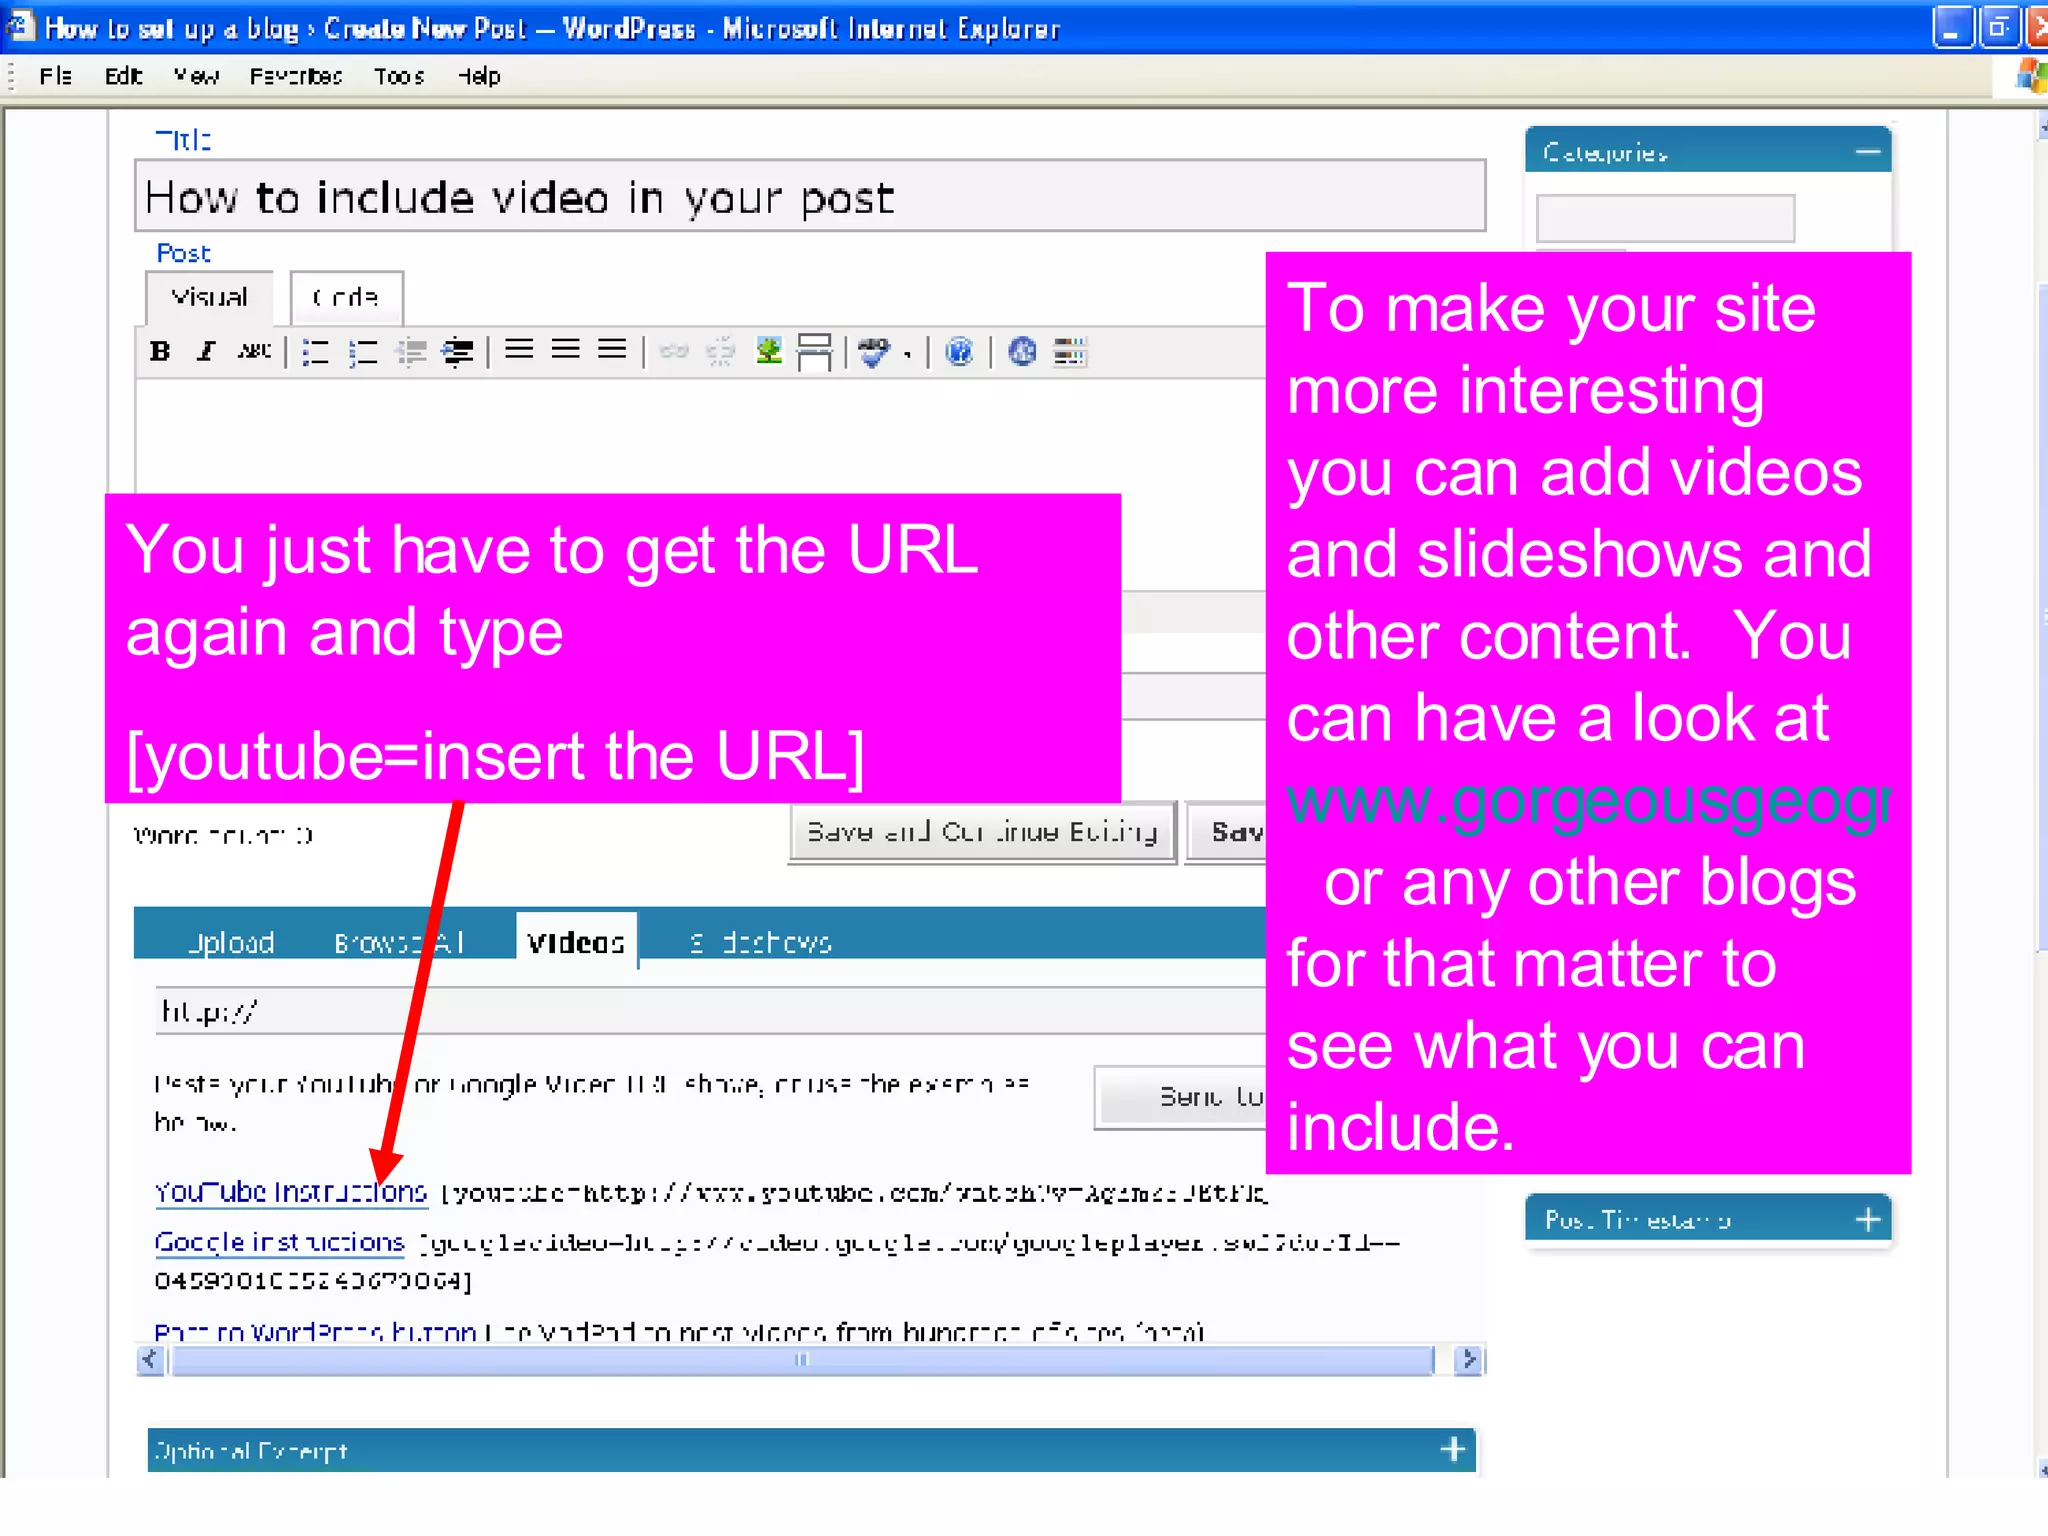The image size is (2048, 1536).
Task: Click the horizontal scrollbar thumb in media panel
Action: click(802, 1360)
